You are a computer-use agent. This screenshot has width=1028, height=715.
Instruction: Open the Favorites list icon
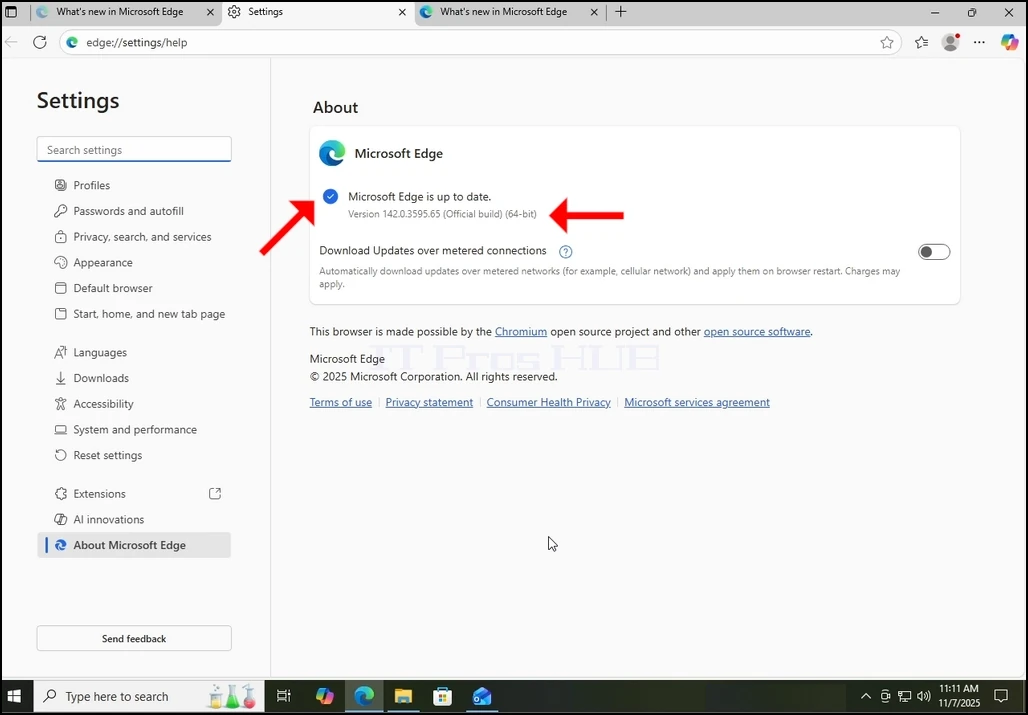tap(922, 43)
